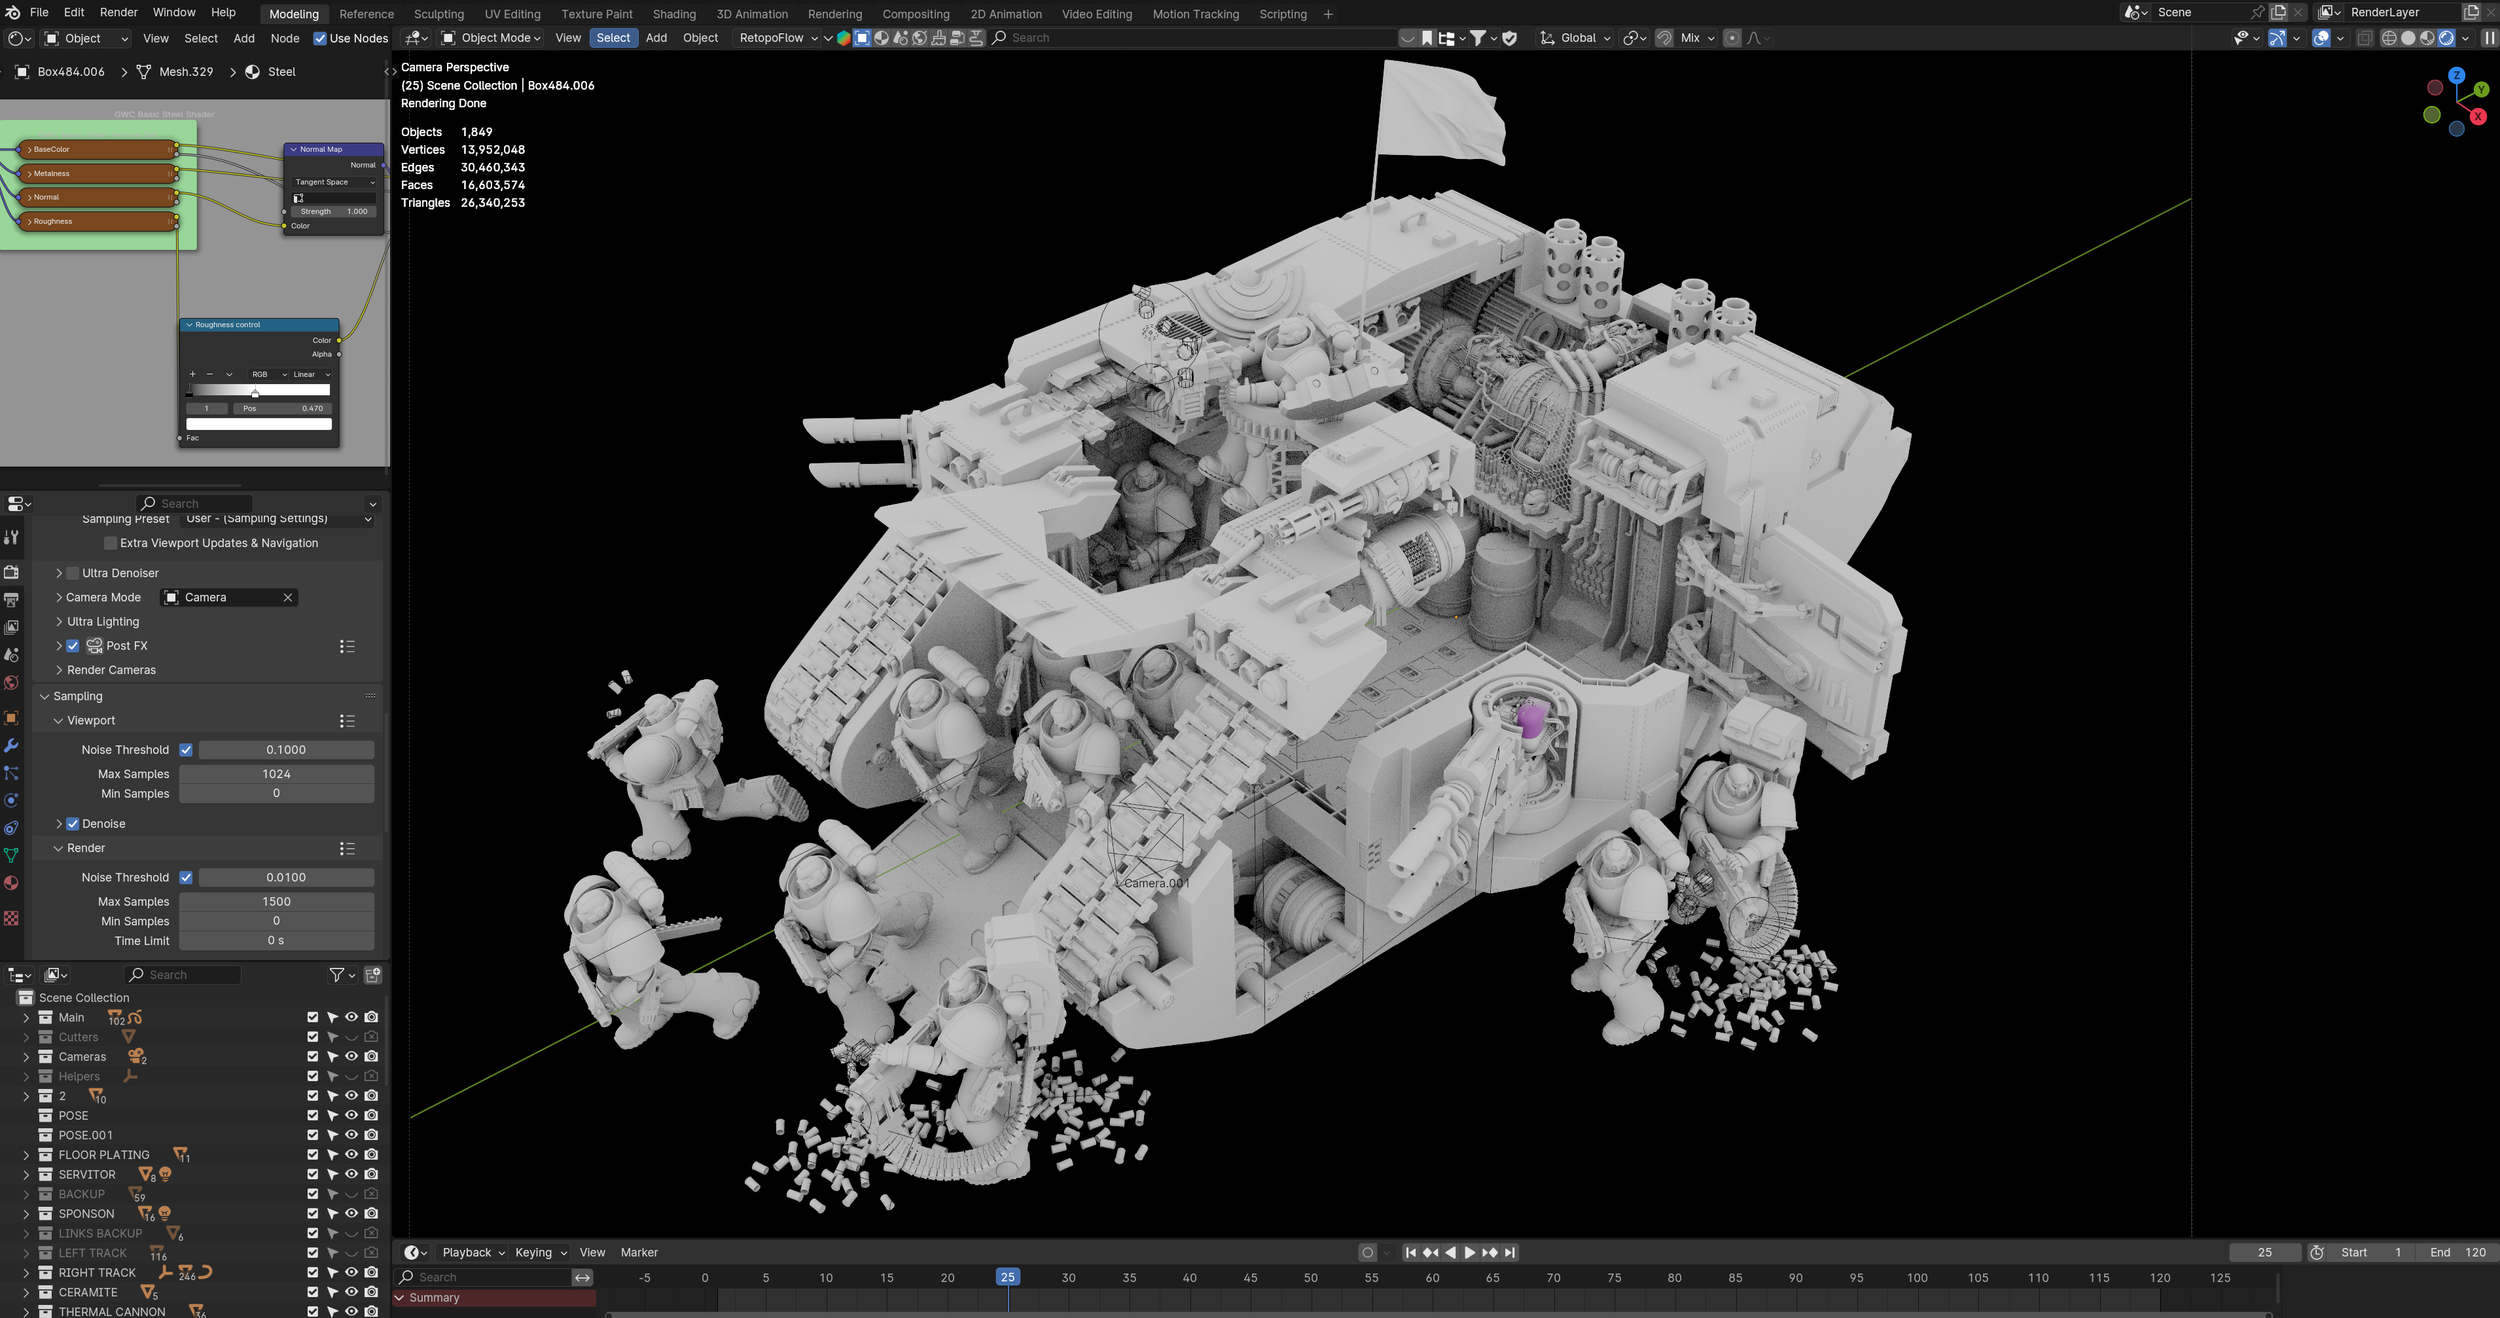Toggle X-ray in viewport header
Screen dimensions: 2500x1318
[x=2364, y=38]
